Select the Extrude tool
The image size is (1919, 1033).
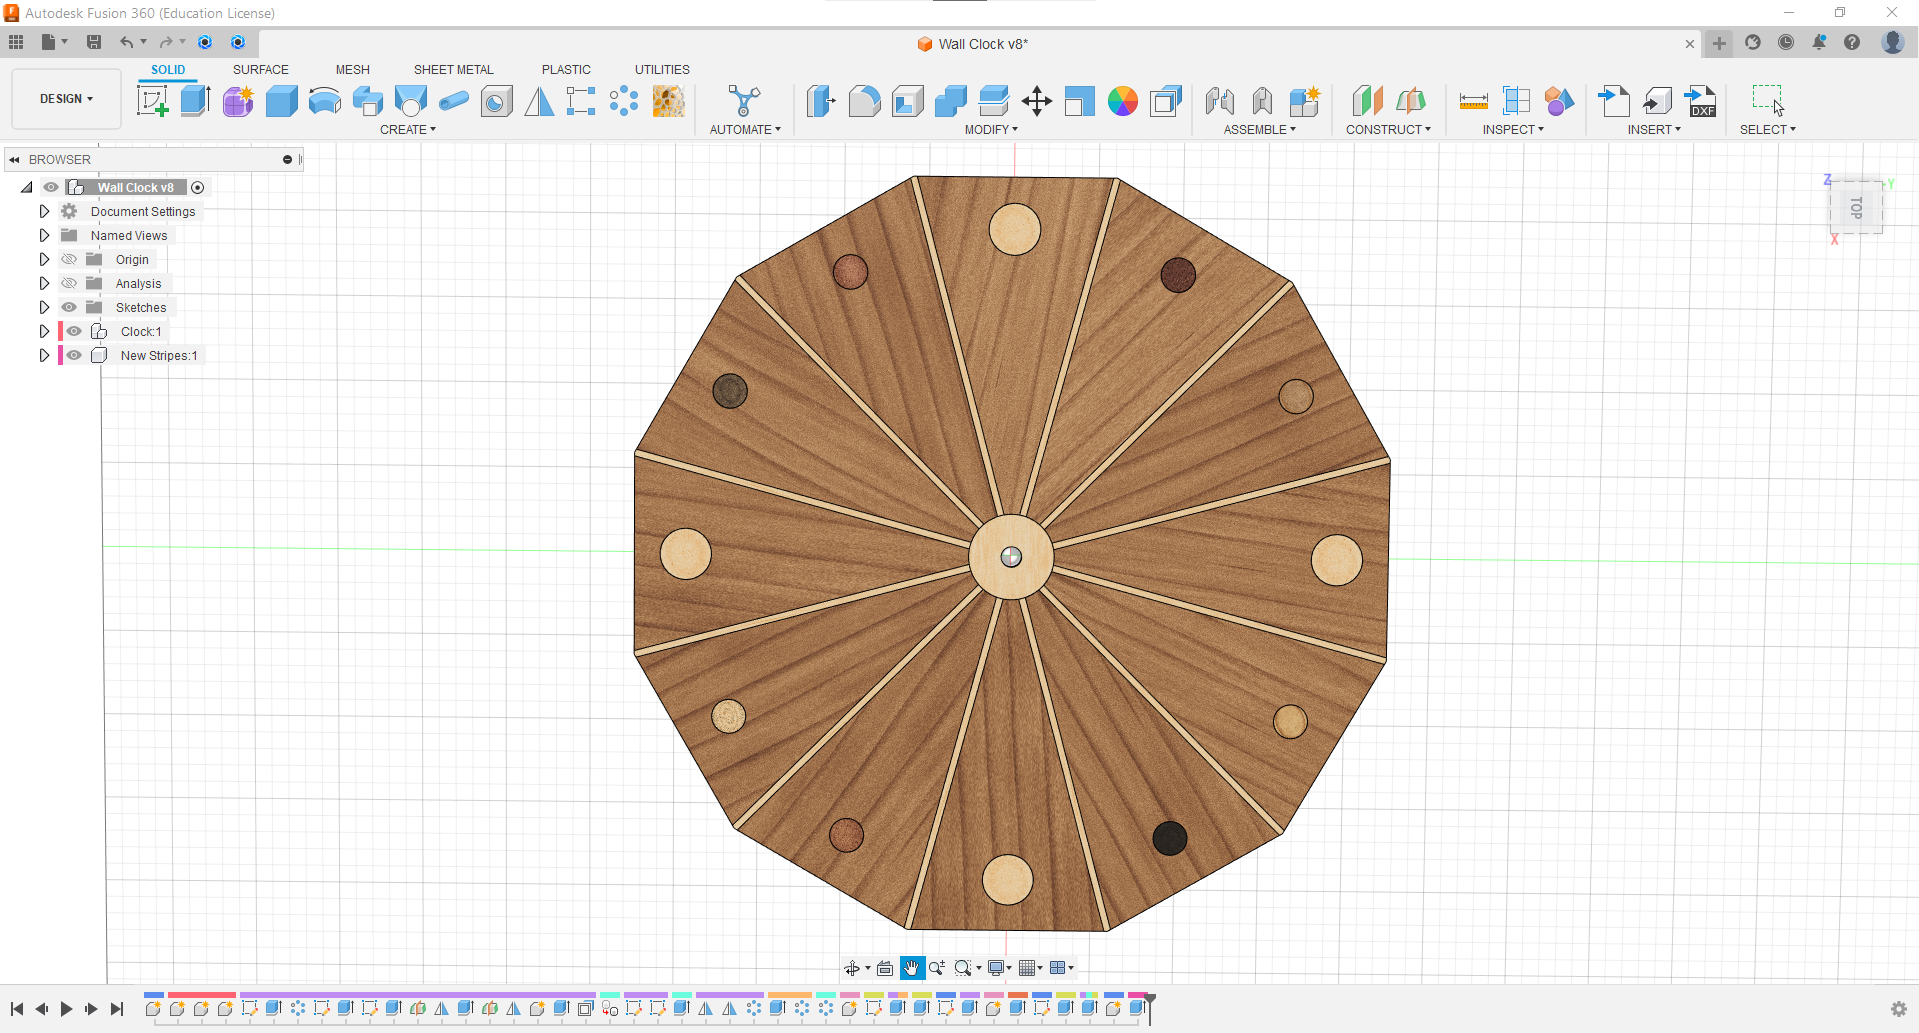pyautogui.click(x=194, y=100)
